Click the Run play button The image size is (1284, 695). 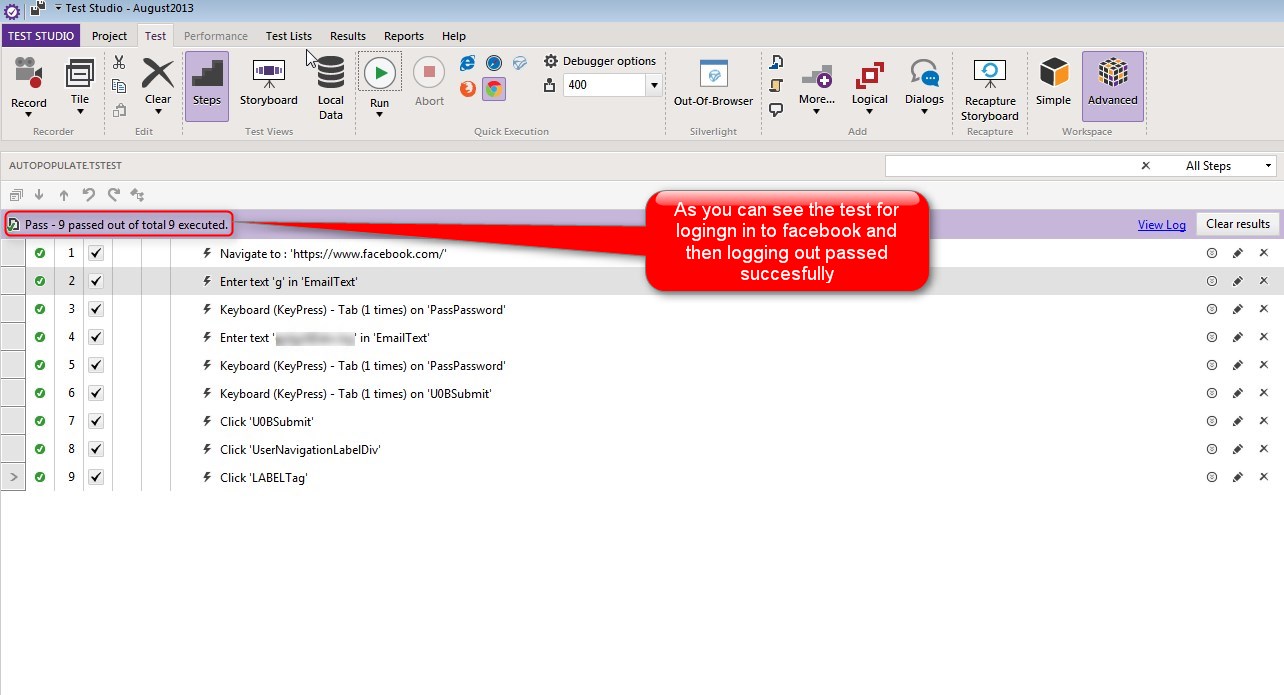coord(379,72)
